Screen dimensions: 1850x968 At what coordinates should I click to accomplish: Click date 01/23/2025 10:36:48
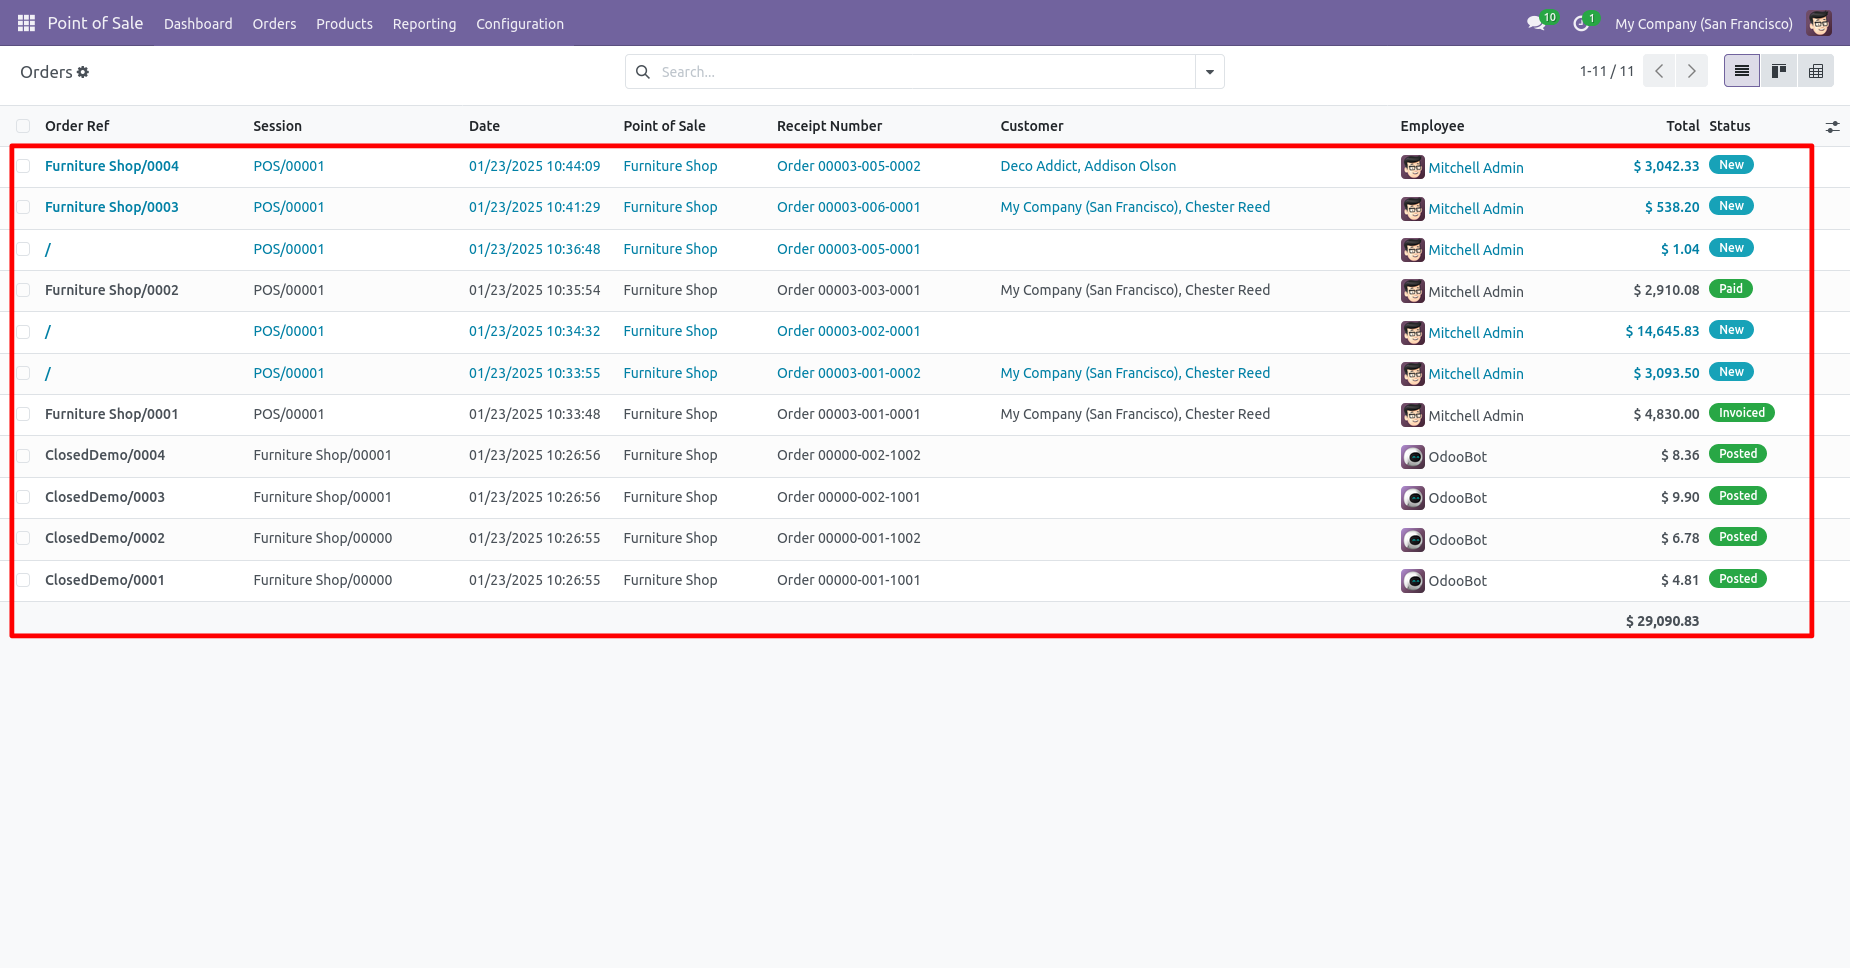click(x=534, y=249)
